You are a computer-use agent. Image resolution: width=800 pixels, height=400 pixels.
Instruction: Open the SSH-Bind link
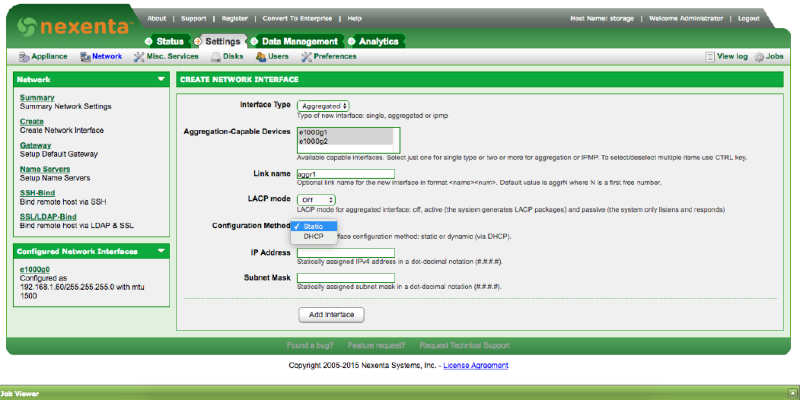coord(37,192)
